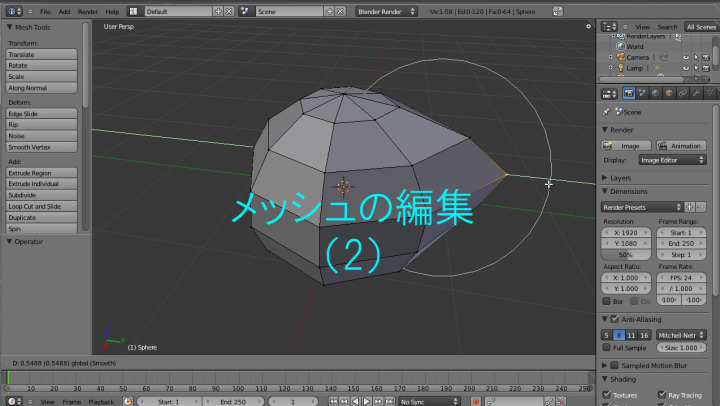Click the pin icon beside Scene

(x=606, y=113)
